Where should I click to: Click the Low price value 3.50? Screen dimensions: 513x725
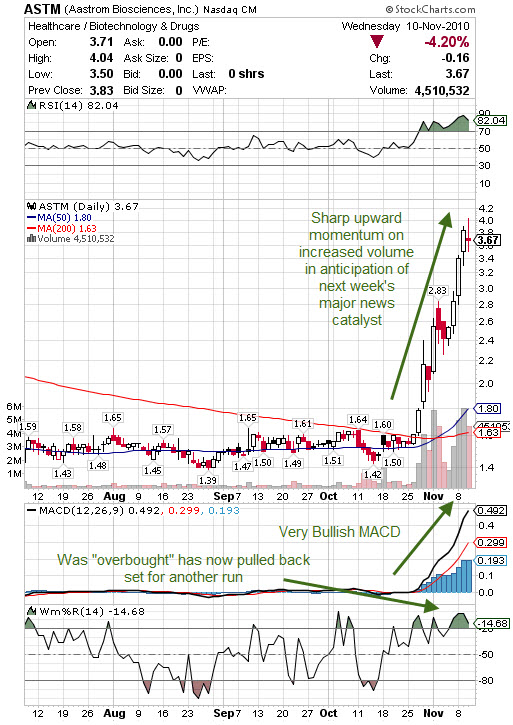coord(101,74)
